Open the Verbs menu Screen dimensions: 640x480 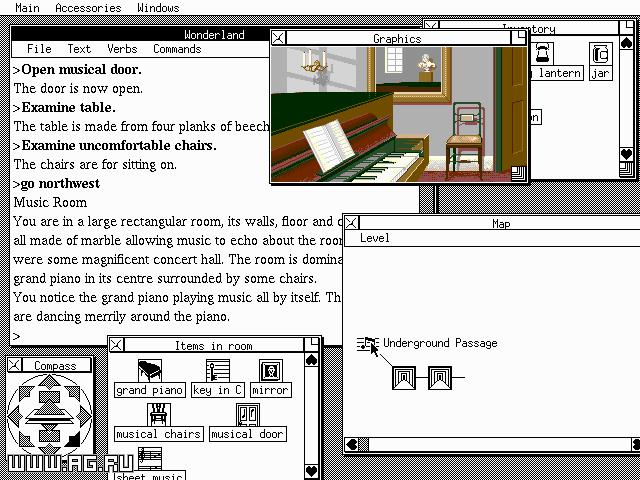pyautogui.click(x=122, y=49)
